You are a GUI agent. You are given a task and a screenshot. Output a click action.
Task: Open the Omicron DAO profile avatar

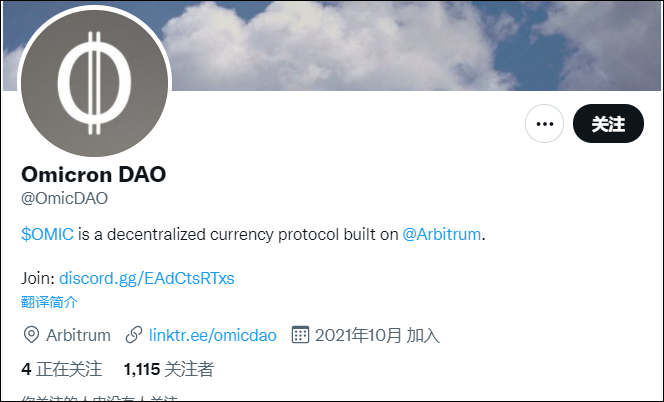pos(94,83)
